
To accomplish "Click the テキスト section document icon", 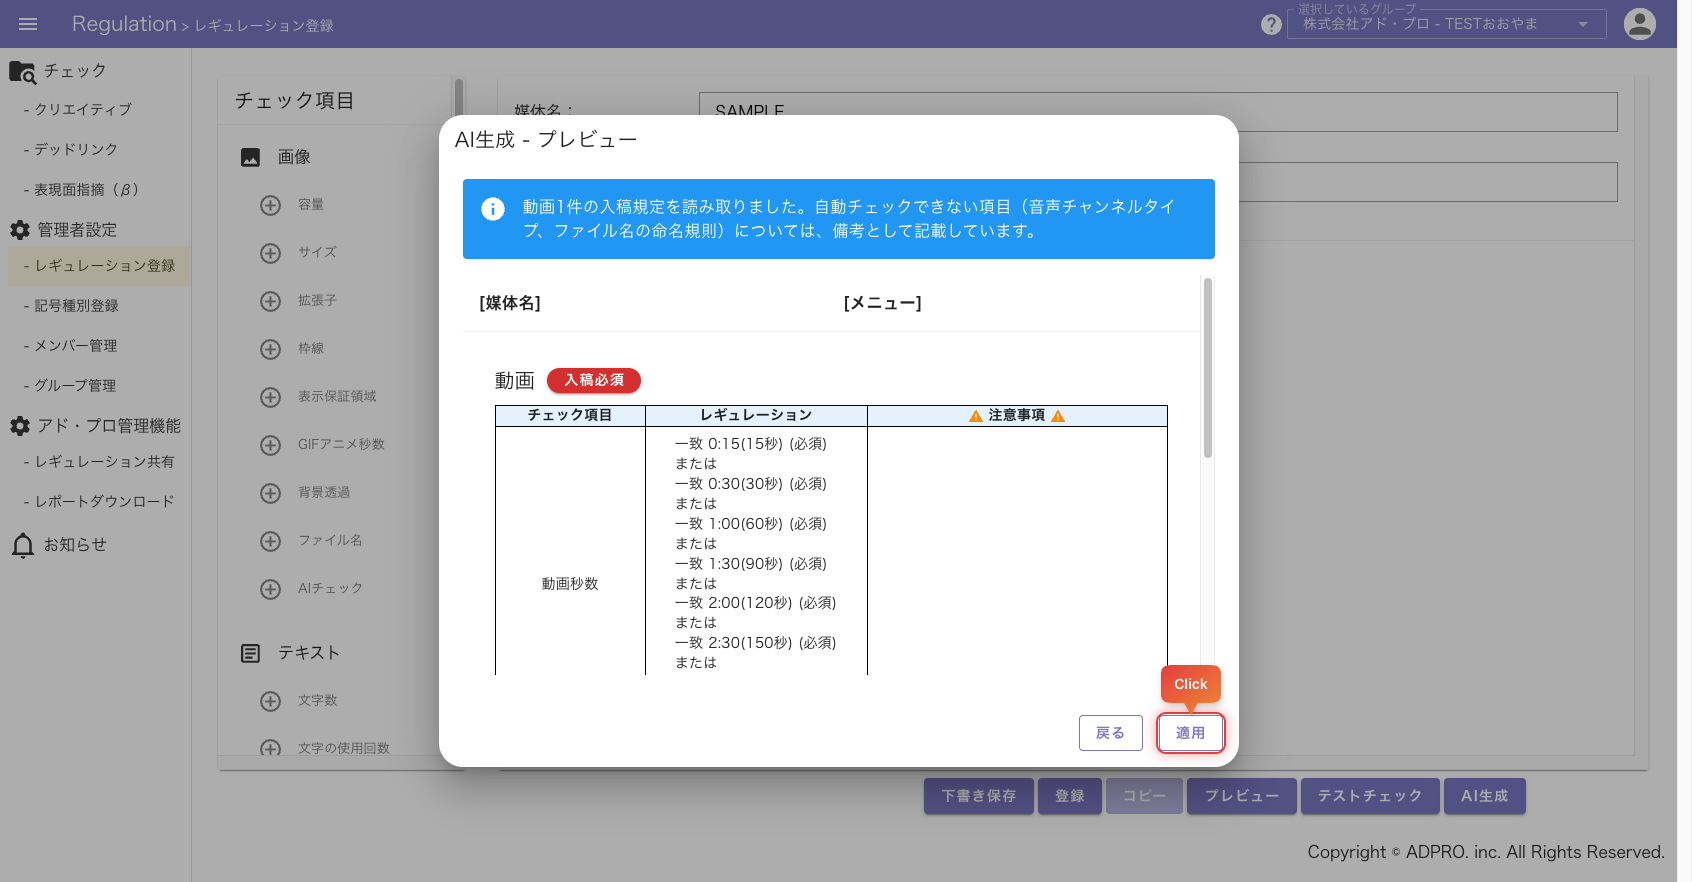I will click(251, 653).
